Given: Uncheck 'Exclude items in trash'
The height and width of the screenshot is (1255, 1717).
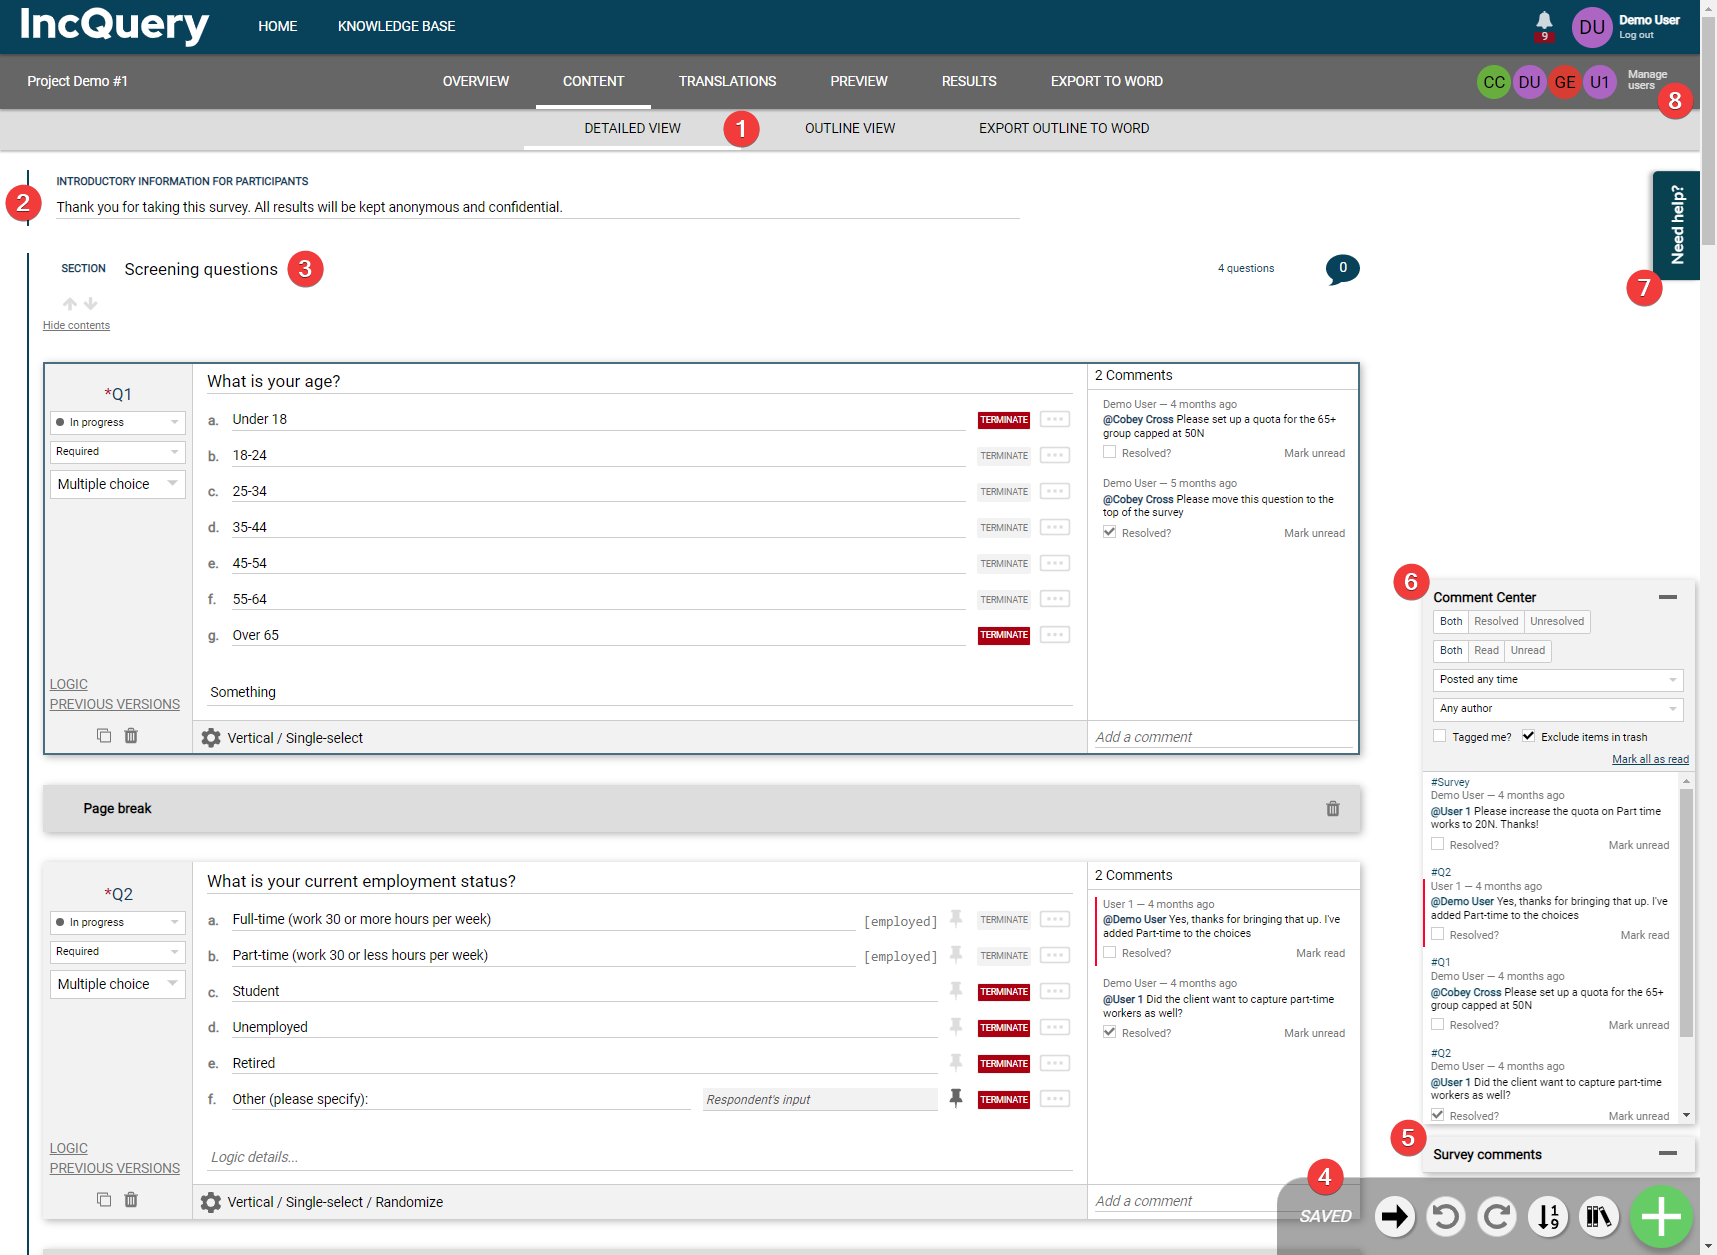Looking at the screenshot, I should pos(1528,736).
